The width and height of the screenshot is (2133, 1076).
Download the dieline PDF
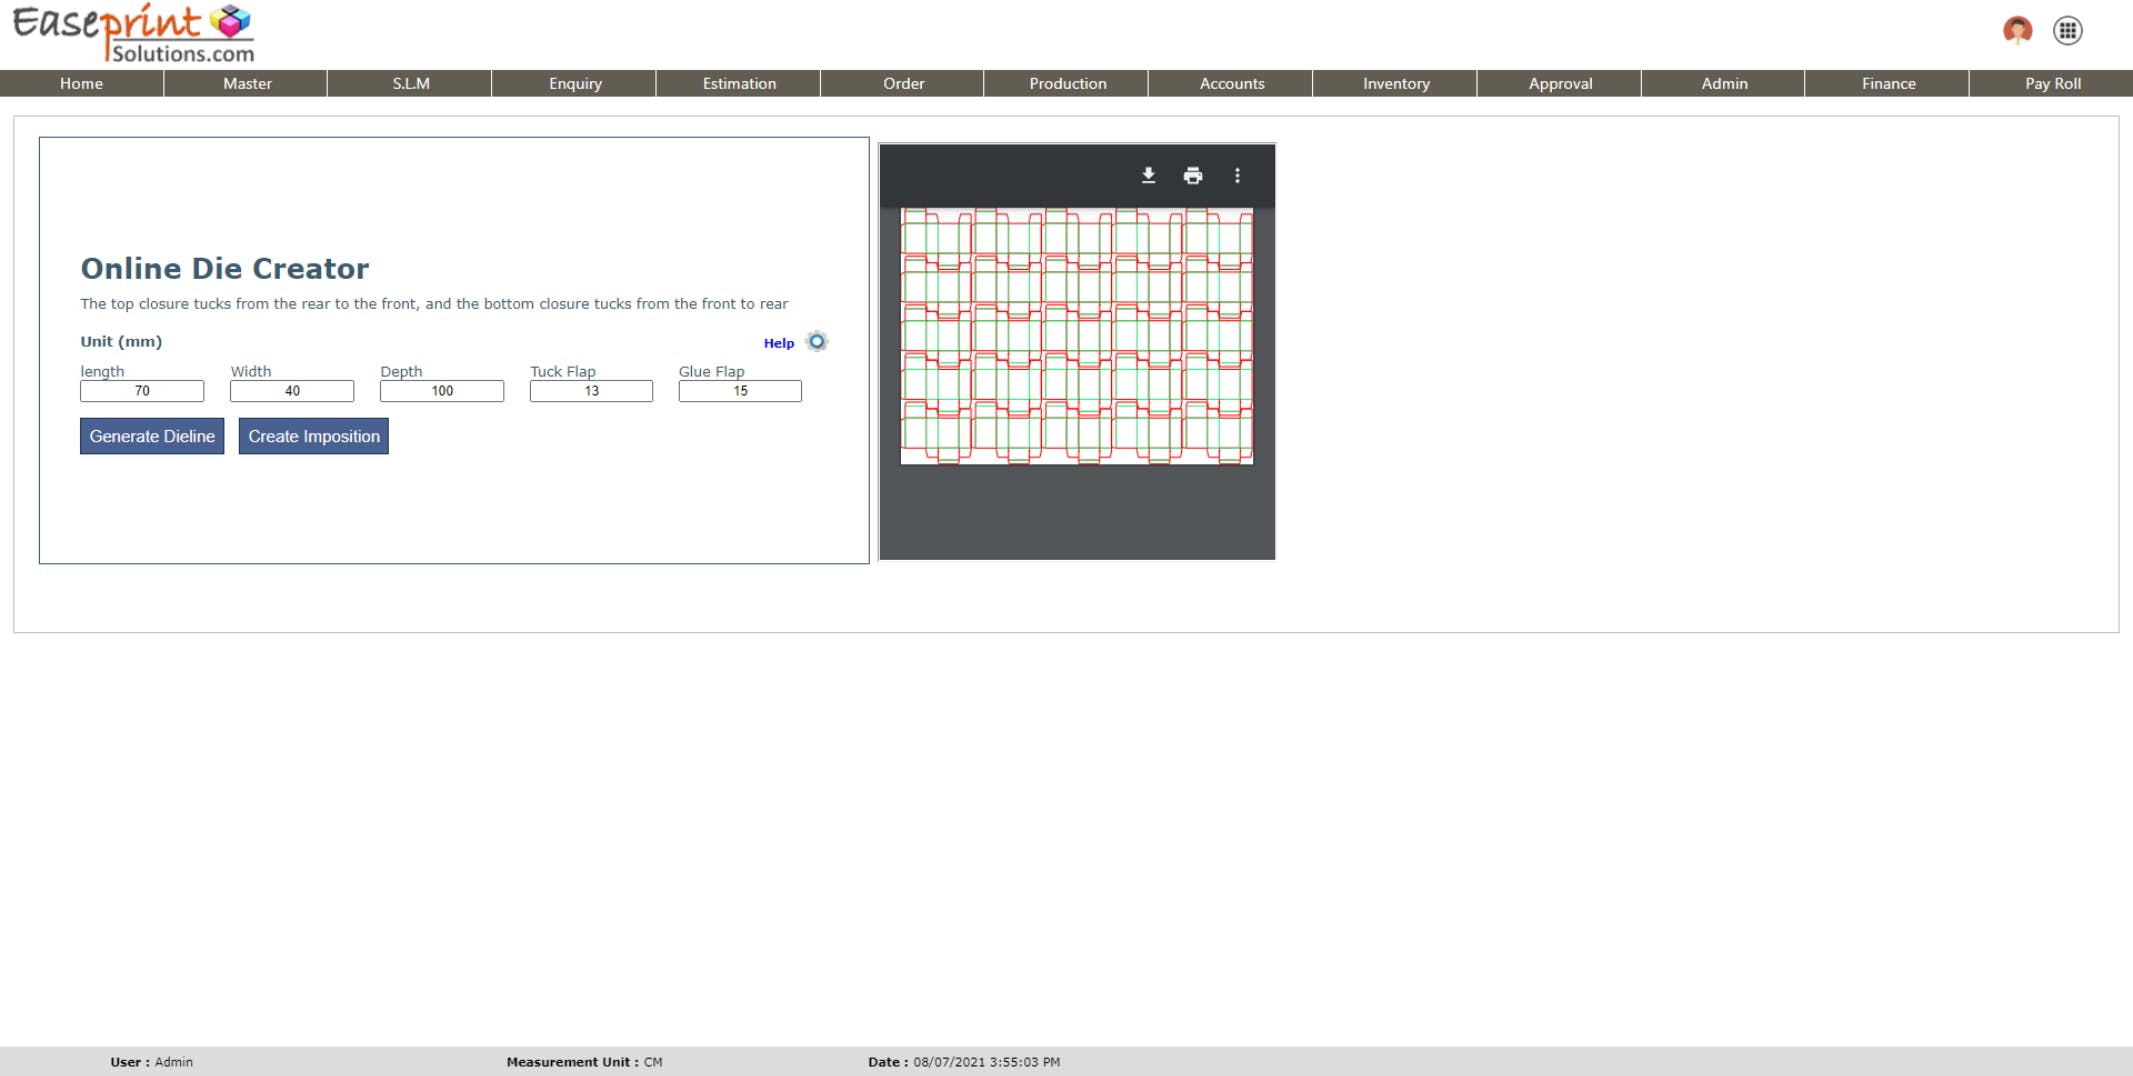1148,176
